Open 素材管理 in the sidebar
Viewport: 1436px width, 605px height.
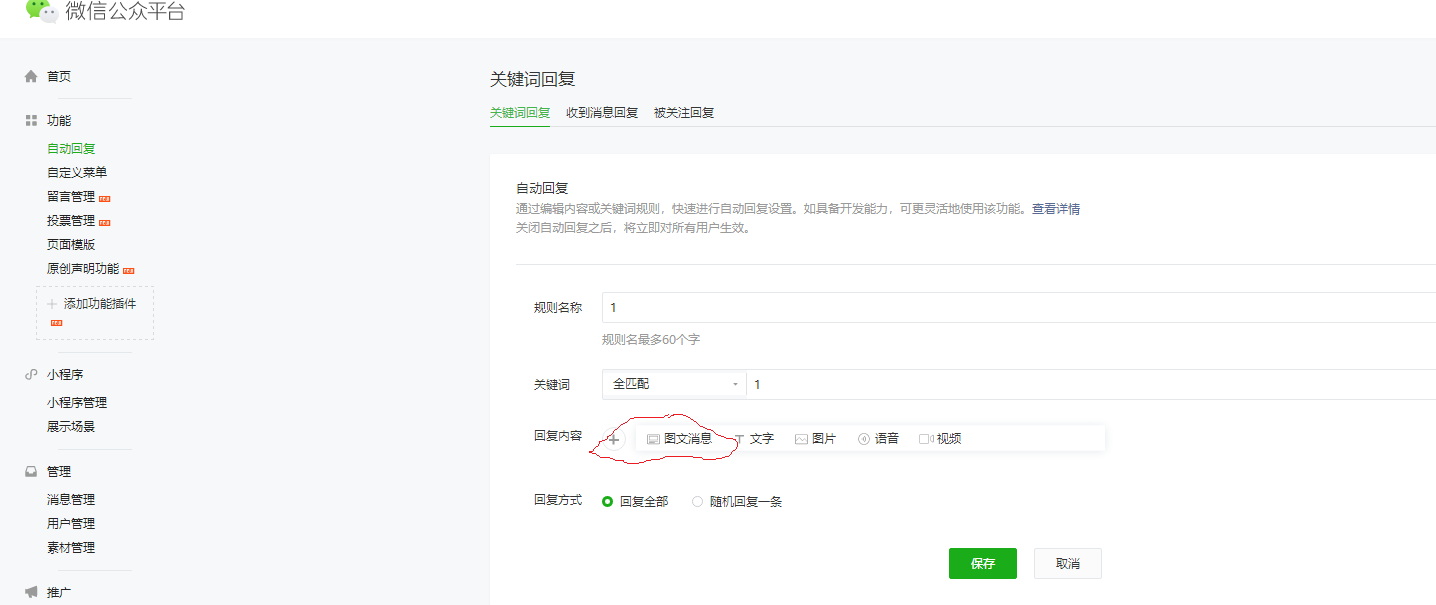pos(71,548)
